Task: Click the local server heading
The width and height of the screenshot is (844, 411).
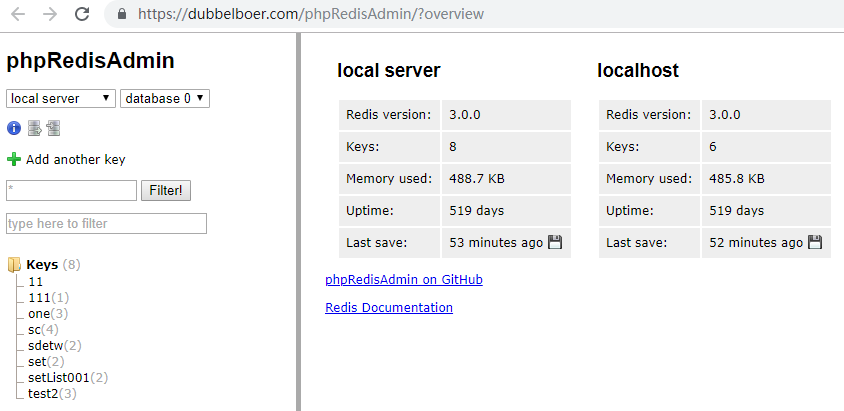Action: (x=389, y=70)
